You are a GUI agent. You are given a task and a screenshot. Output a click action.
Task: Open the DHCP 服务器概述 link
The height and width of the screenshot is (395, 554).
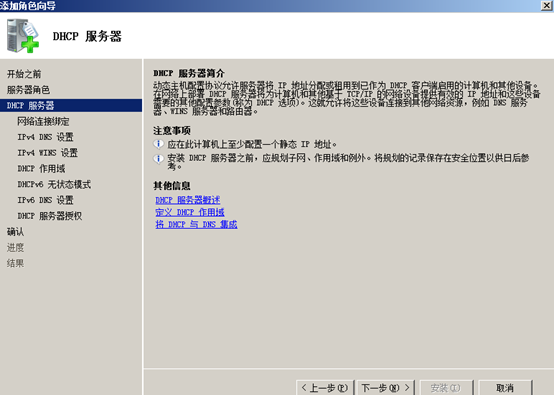point(188,200)
